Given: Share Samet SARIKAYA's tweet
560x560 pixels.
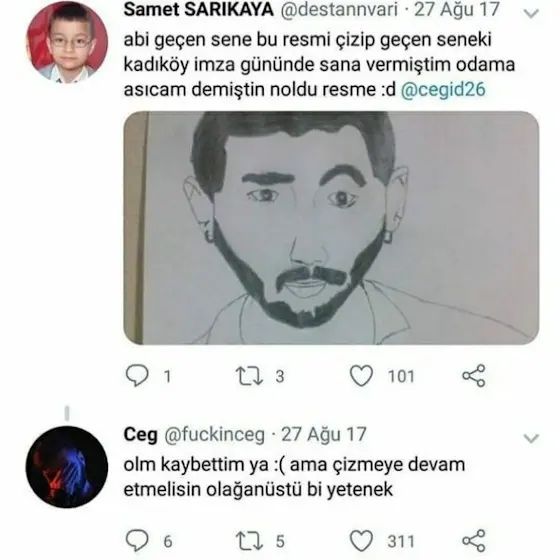Looking at the screenshot, I should (x=474, y=376).
